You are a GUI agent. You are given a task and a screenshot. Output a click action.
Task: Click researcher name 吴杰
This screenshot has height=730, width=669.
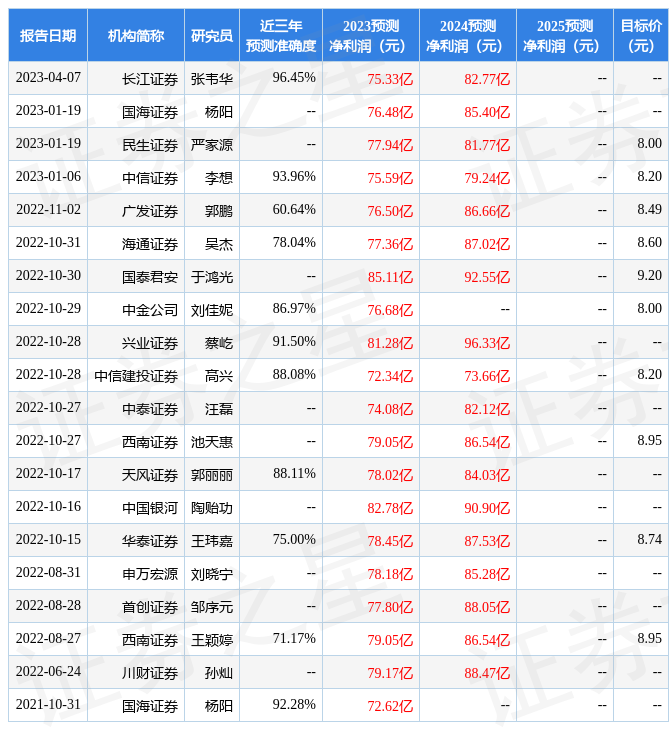point(219,244)
